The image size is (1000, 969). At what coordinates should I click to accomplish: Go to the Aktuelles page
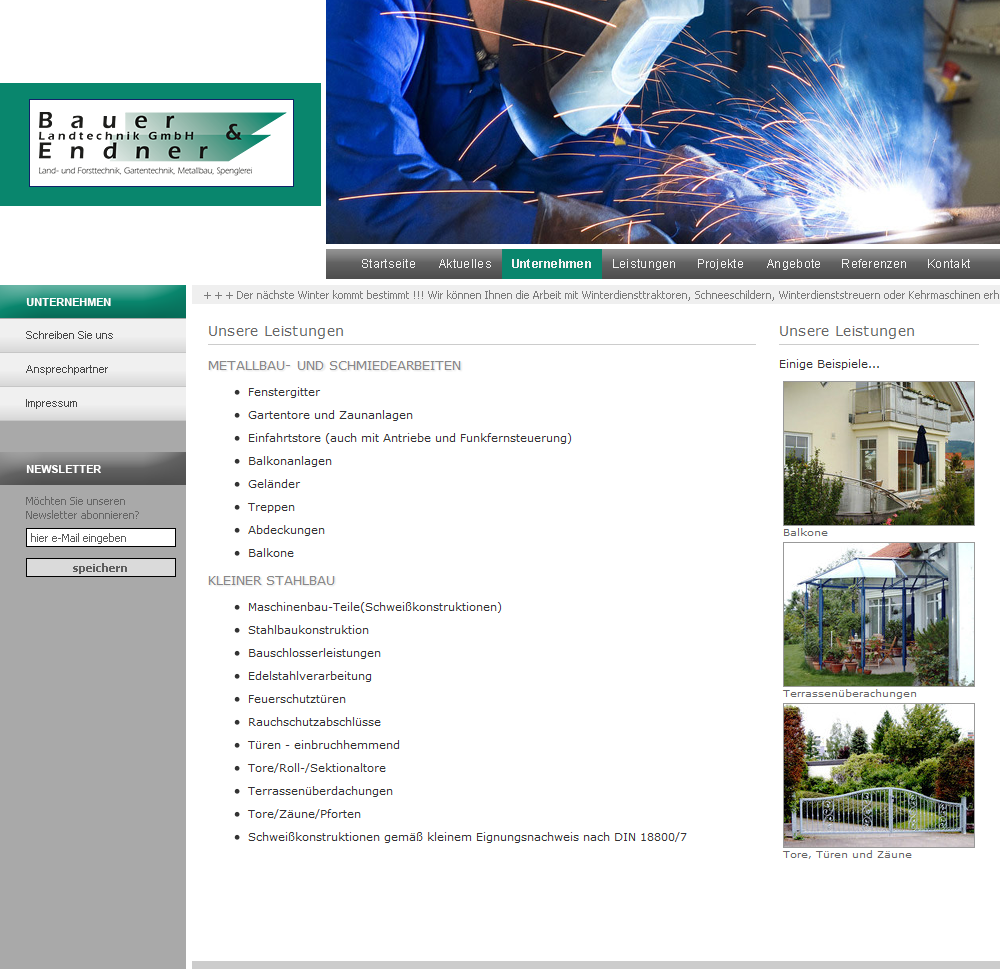click(x=465, y=264)
